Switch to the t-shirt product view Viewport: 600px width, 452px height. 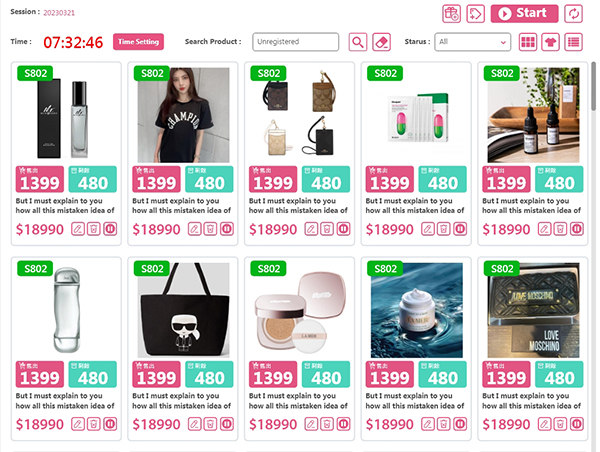(550, 42)
